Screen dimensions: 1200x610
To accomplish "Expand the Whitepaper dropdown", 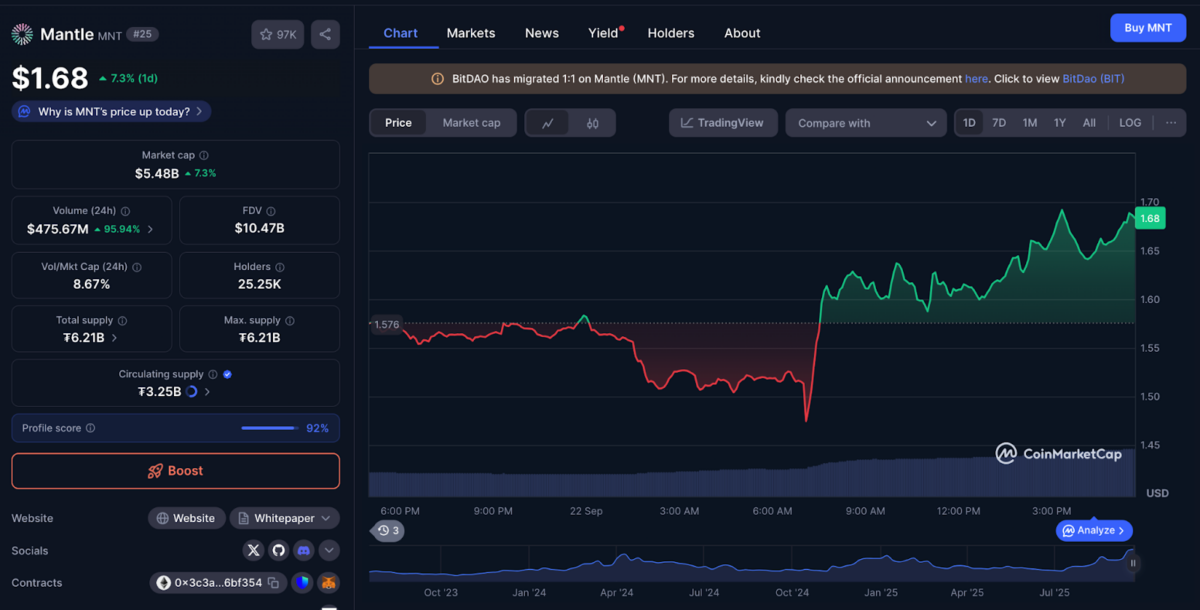I will click(285, 518).
